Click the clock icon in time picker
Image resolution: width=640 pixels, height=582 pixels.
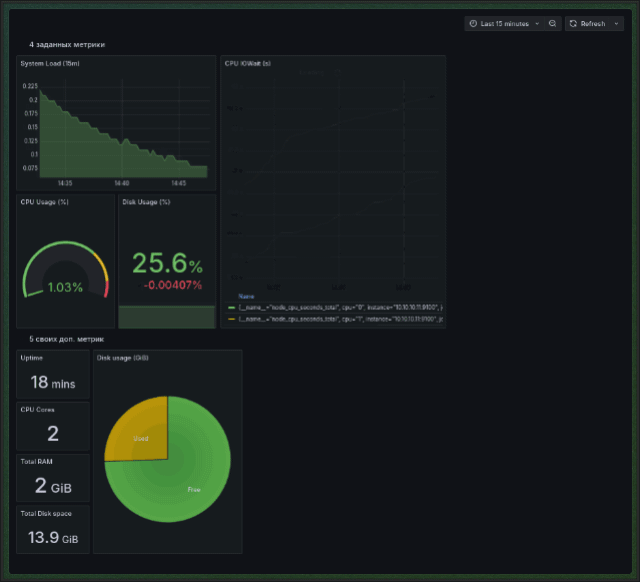point(473,23)
